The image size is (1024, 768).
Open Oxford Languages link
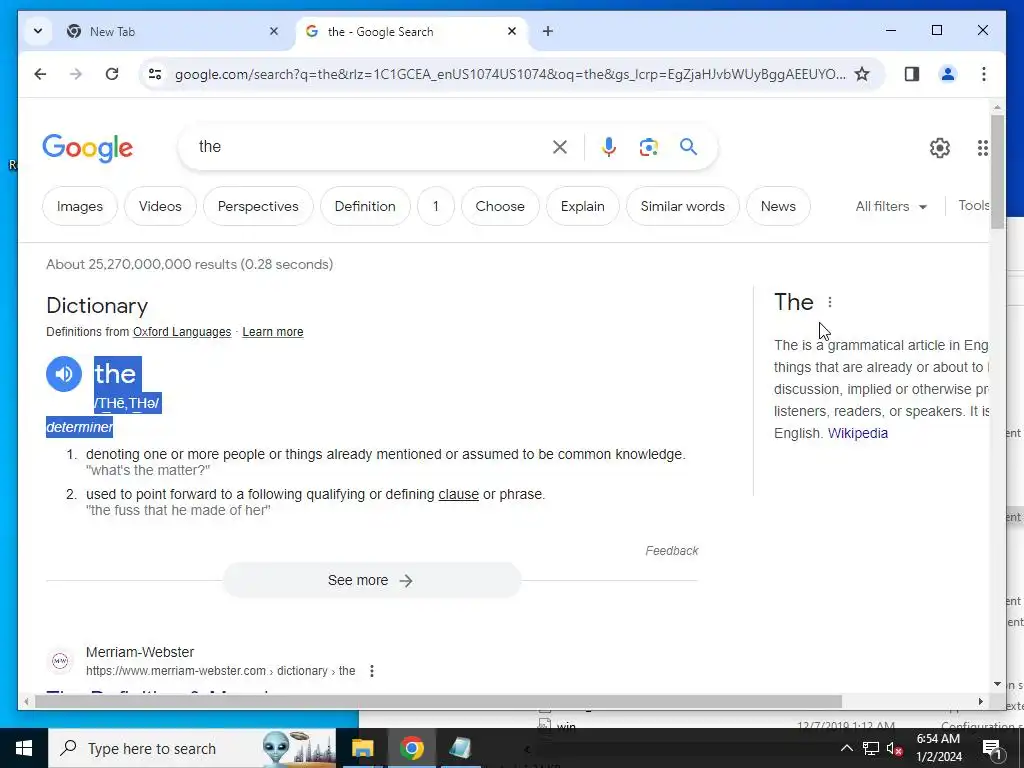coord(182,332)
